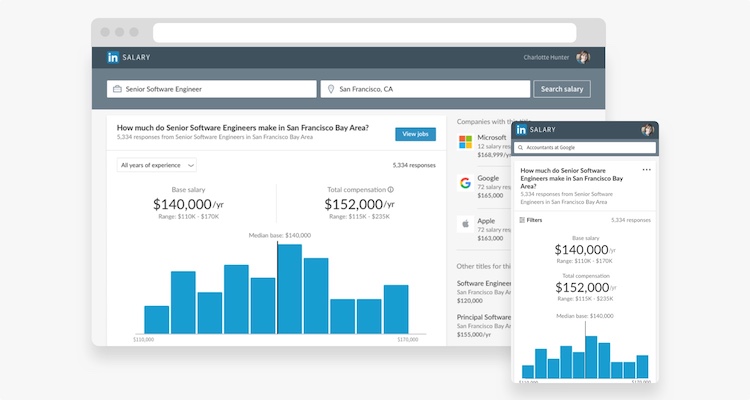Click the briefcase icon in job title field
The height and width of the screenshot is (400, 750).
point(117,89)
